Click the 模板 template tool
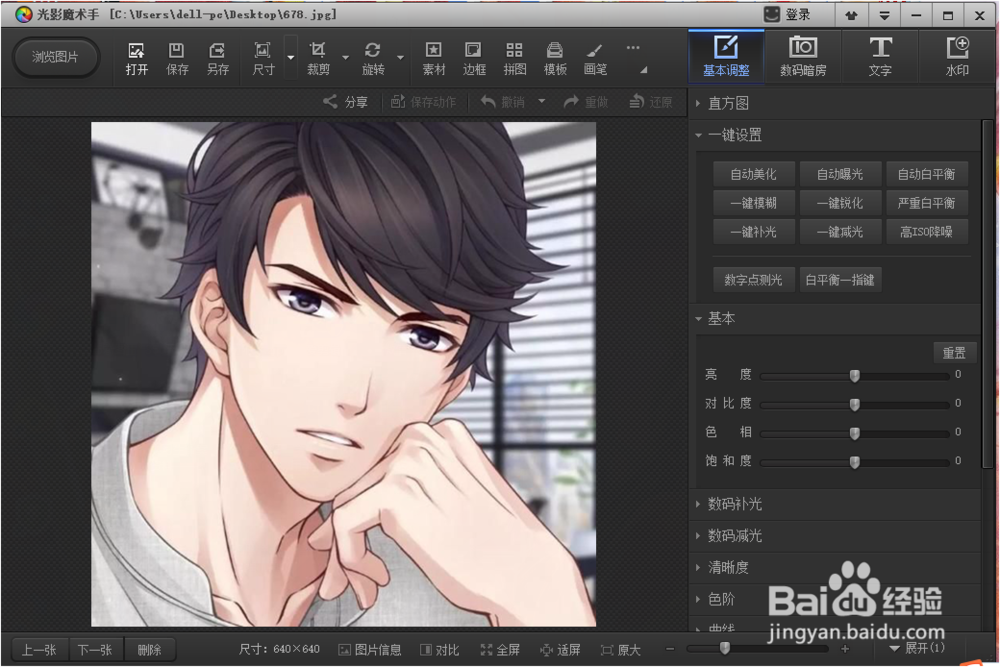The height and width of the screenshot is (667, 1000). 555,59
